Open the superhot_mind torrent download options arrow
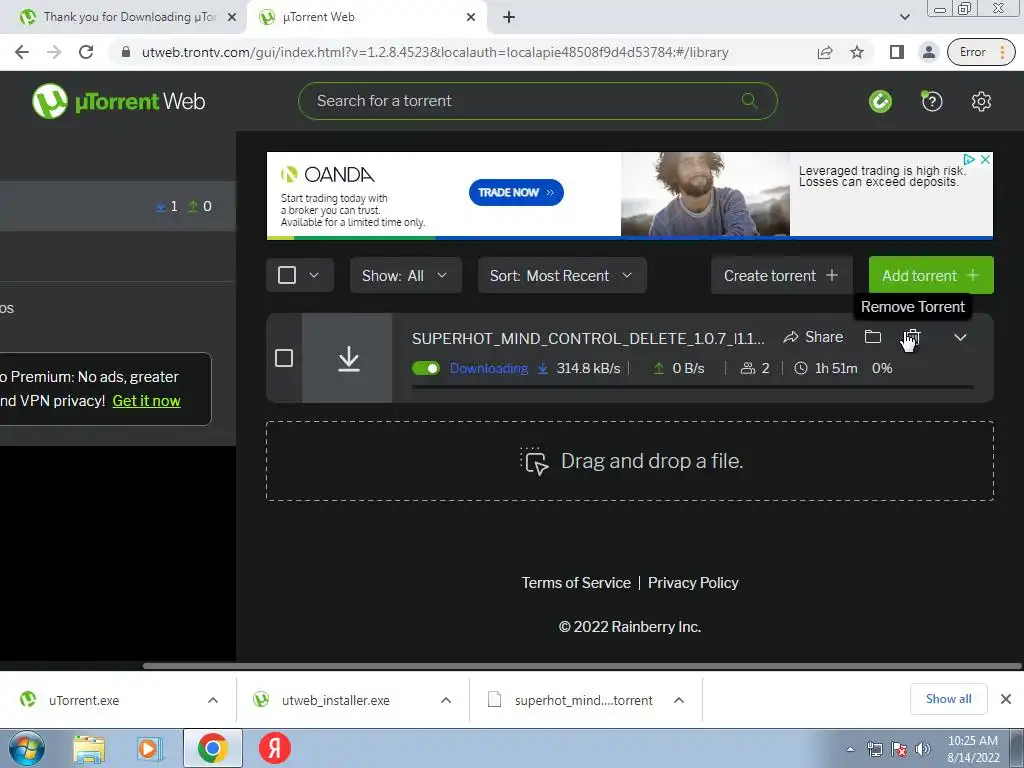The image size is (1024, 768). pos(679,700)
